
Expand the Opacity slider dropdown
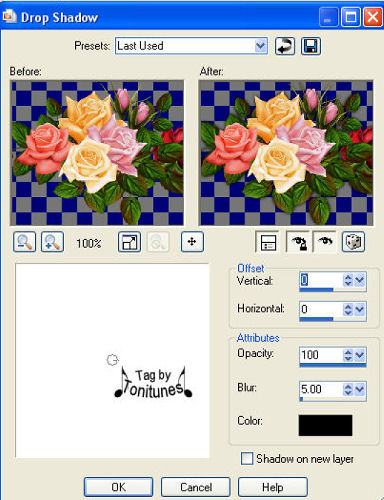coord(359,355)
